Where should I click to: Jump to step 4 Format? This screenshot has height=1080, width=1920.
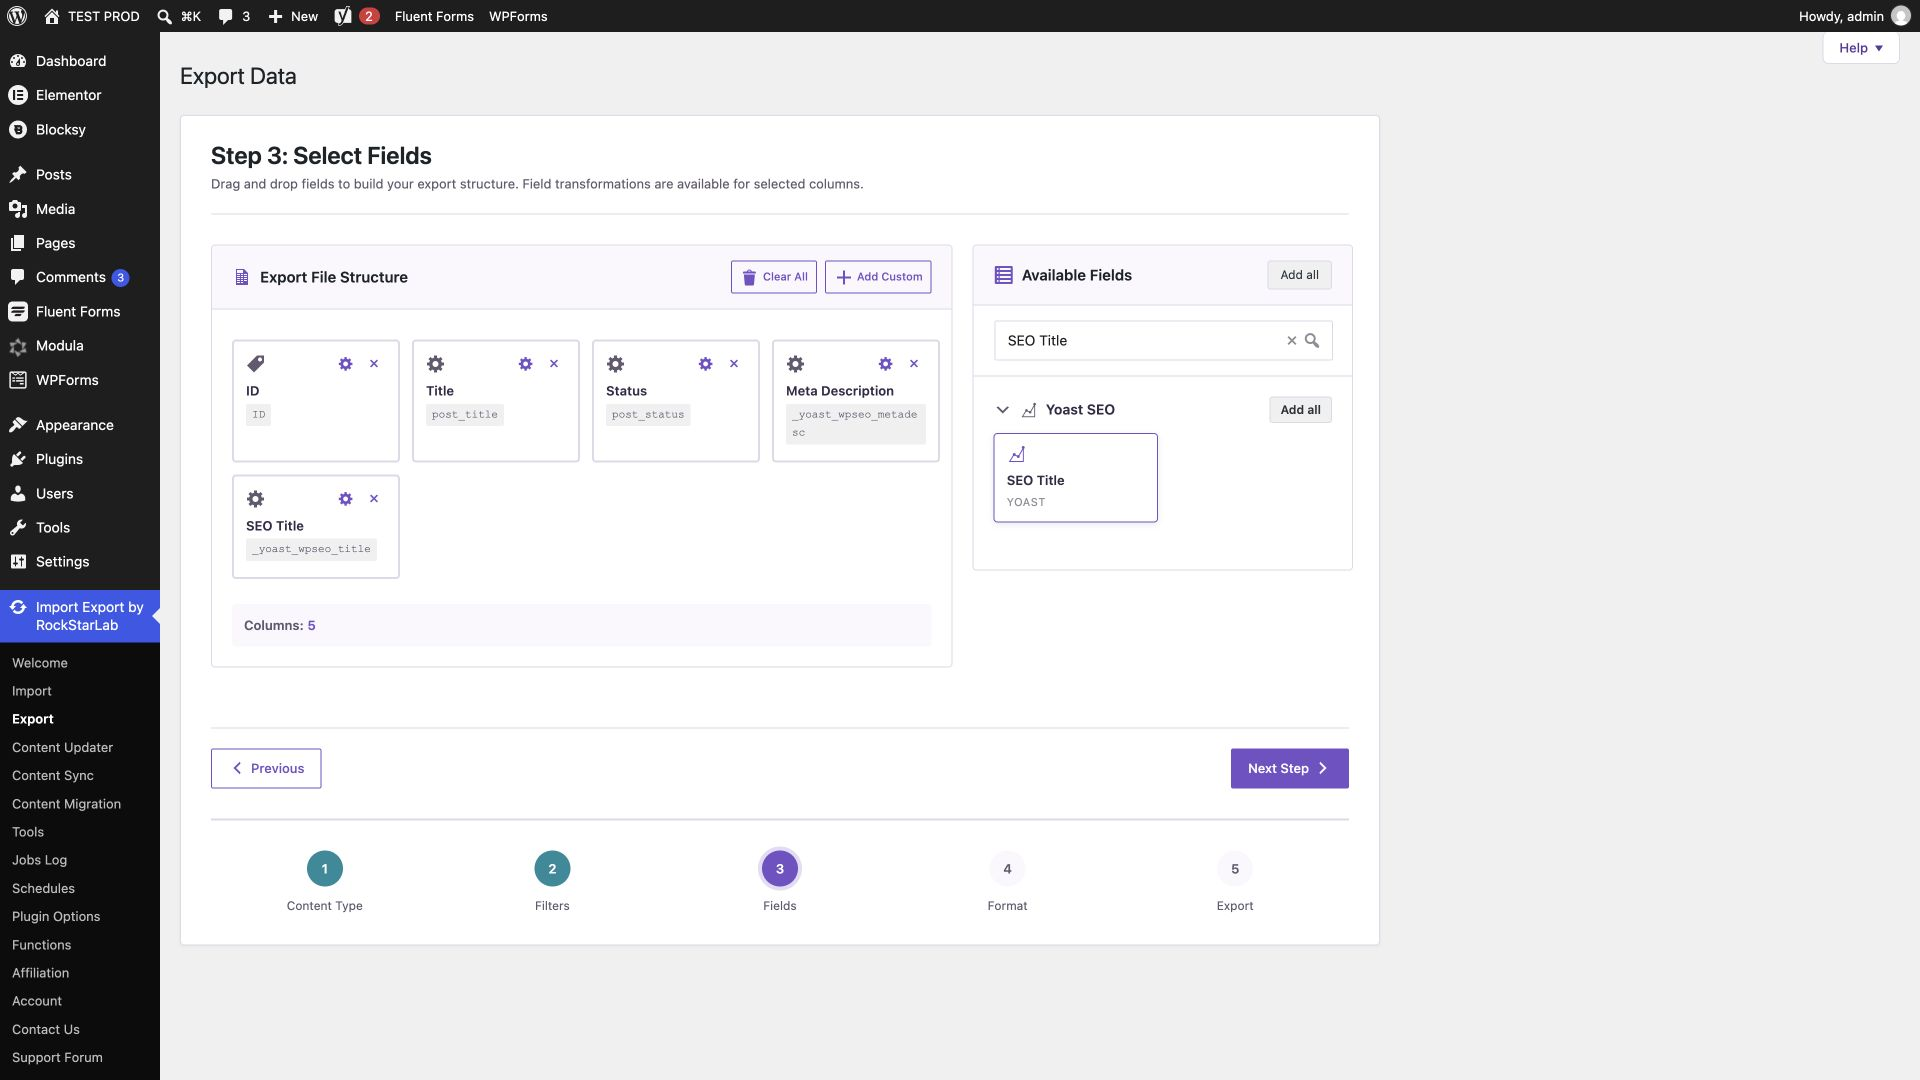click(1007, 869)
